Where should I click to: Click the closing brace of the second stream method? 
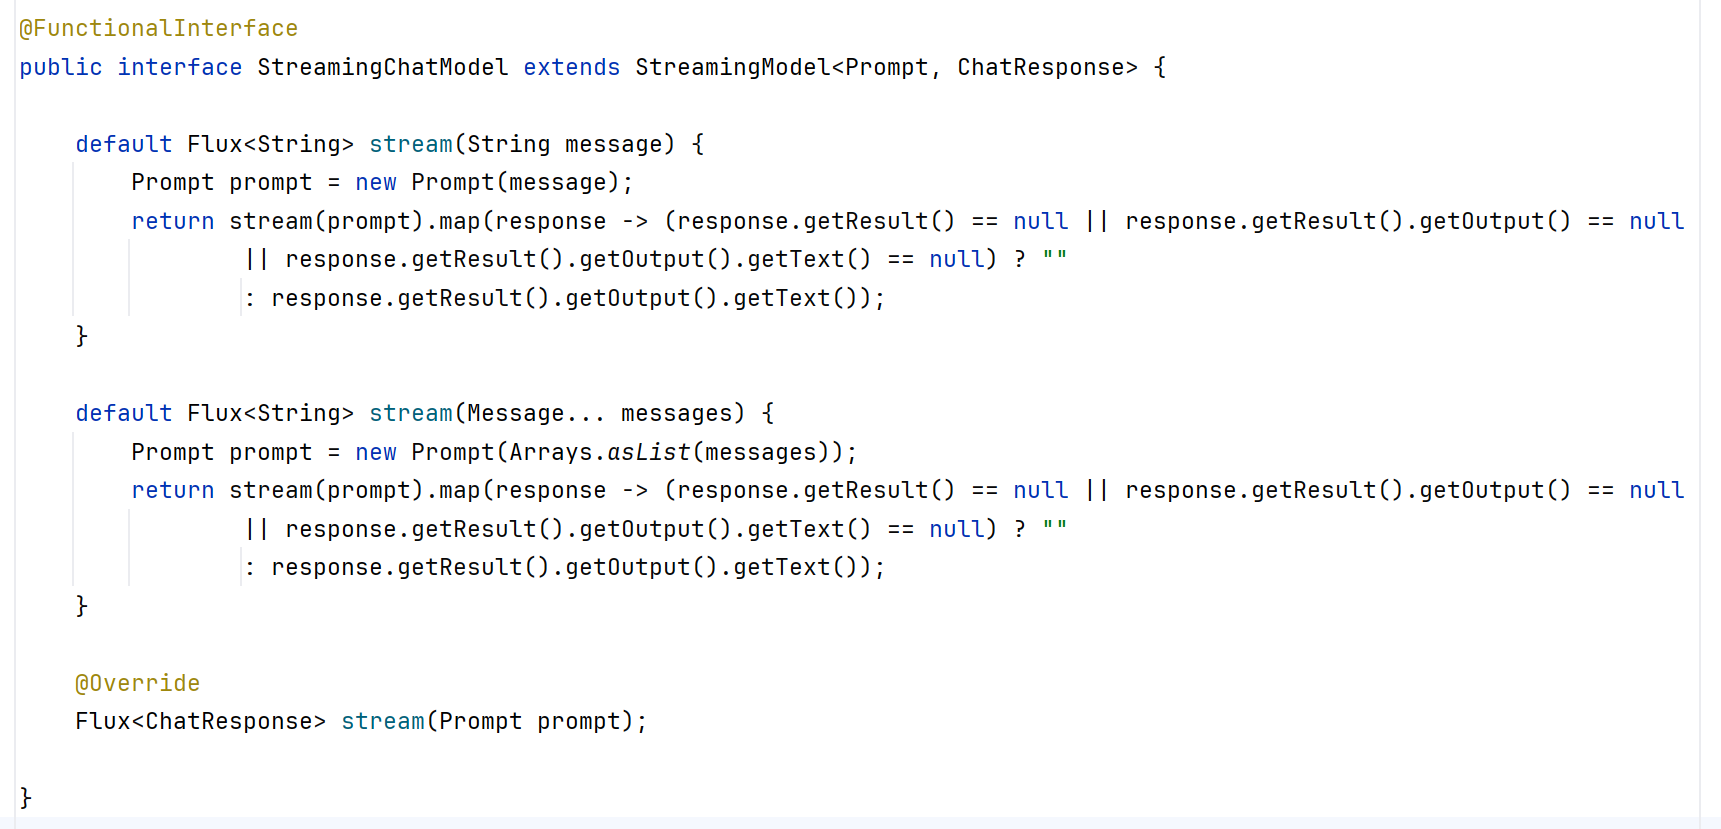coord(82,606)
